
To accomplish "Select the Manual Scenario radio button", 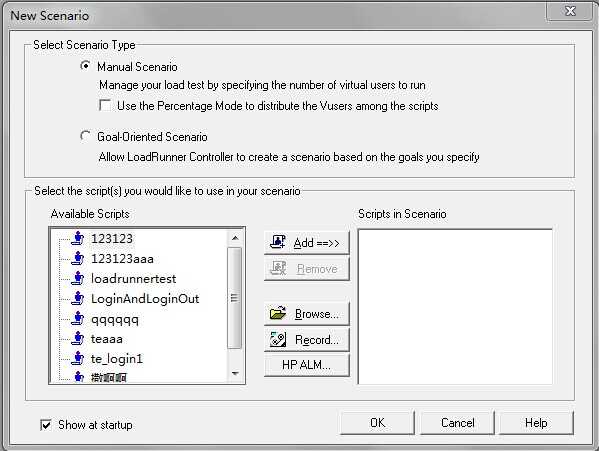I will (x=86, y=66).
